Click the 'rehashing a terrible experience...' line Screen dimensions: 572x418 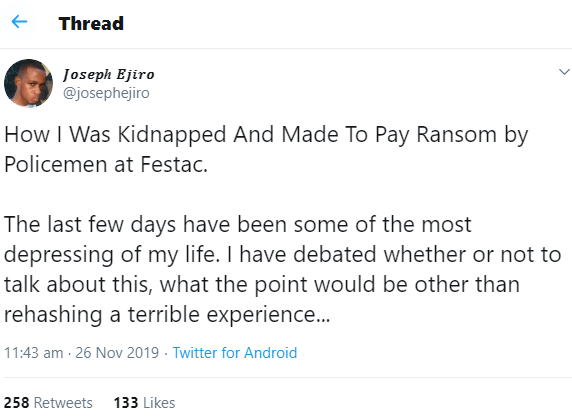pos(167,314)
